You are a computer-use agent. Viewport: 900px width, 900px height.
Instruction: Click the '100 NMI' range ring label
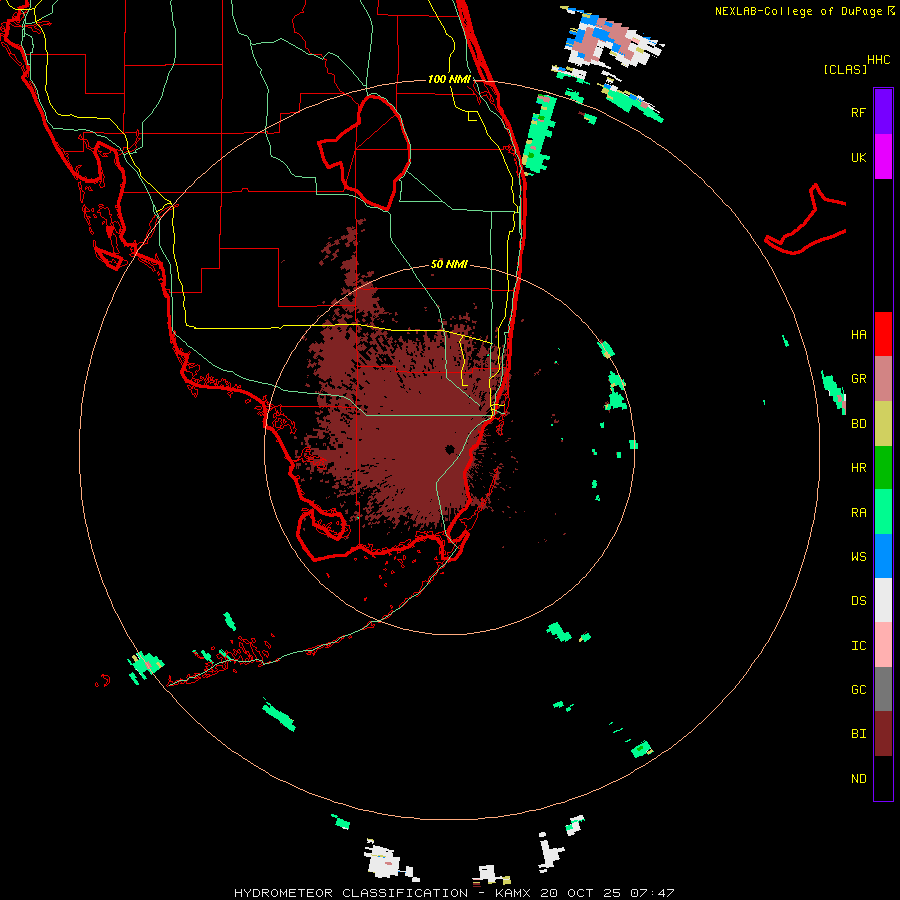(x=449, y=79)
